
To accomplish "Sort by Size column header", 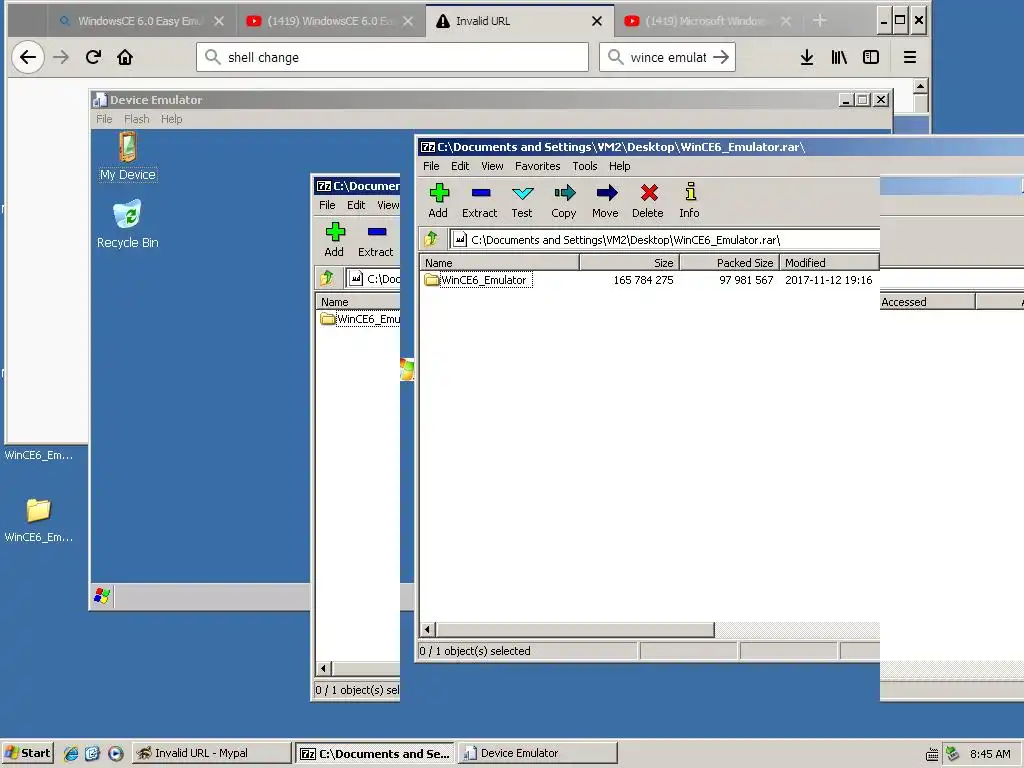I will click(x=630, y=263).
